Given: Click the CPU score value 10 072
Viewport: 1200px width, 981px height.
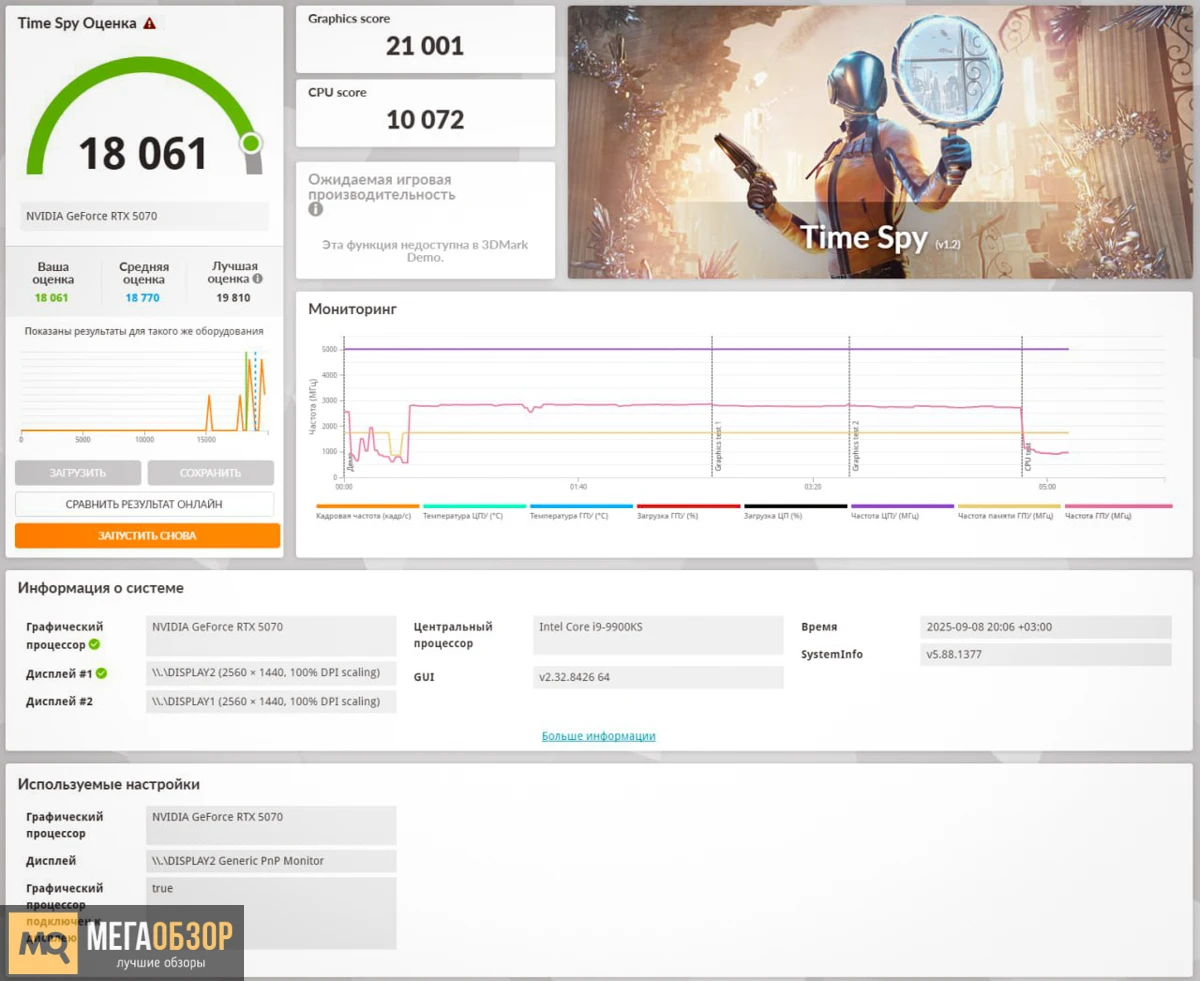Looking at the screenshot, I should click(x=425, y=120).
